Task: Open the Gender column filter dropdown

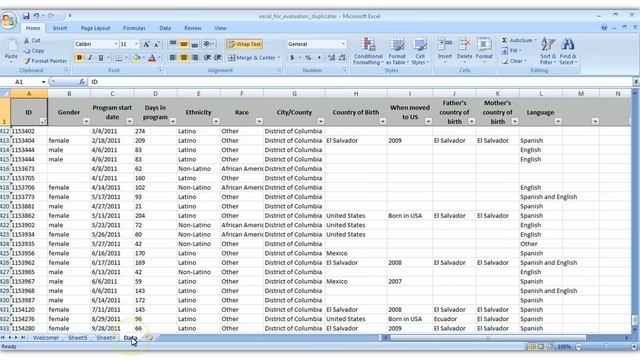Action: tap(86, 121)
